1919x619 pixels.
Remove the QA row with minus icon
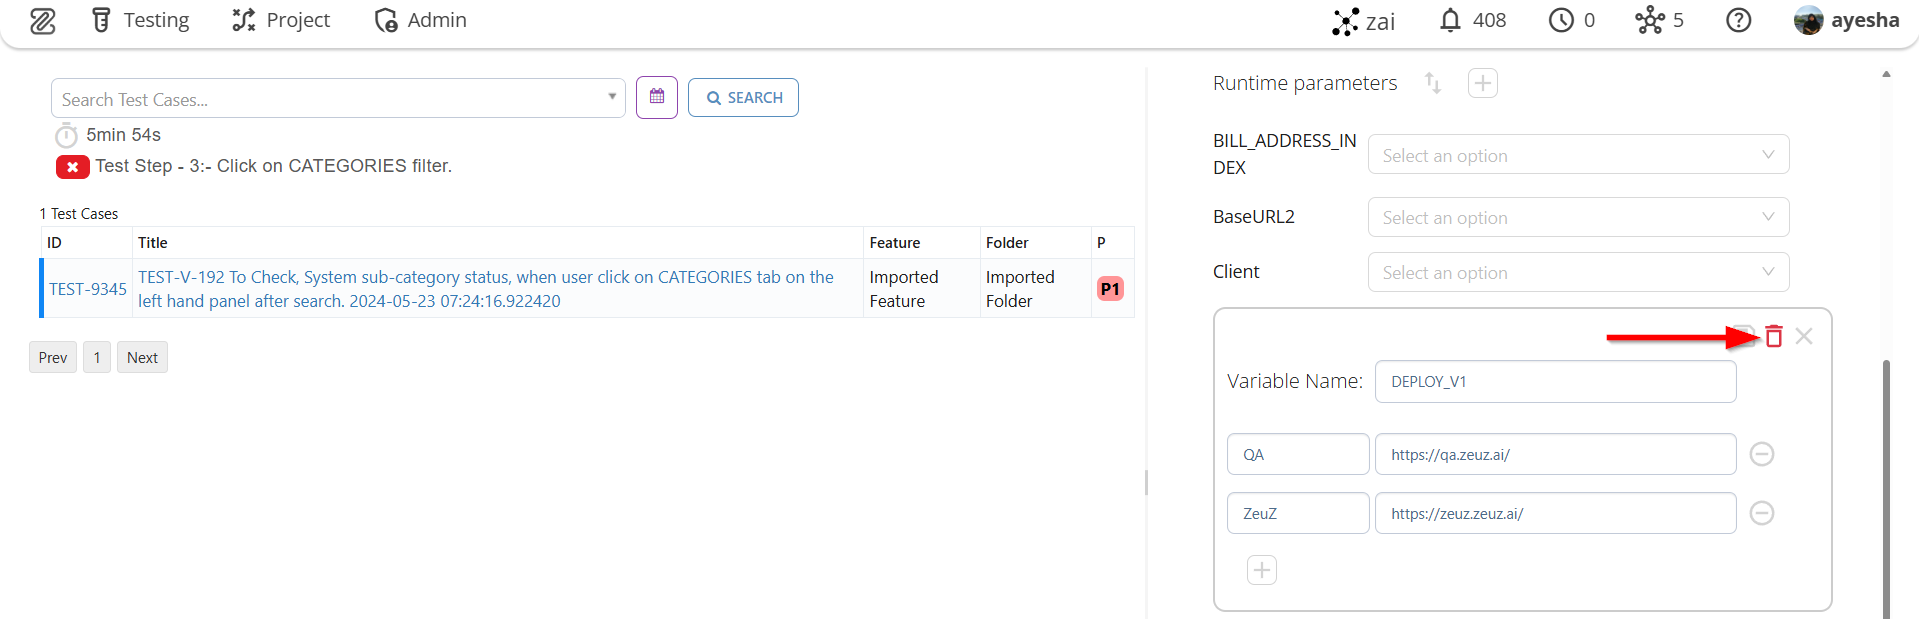click(x=1761, y=454)
